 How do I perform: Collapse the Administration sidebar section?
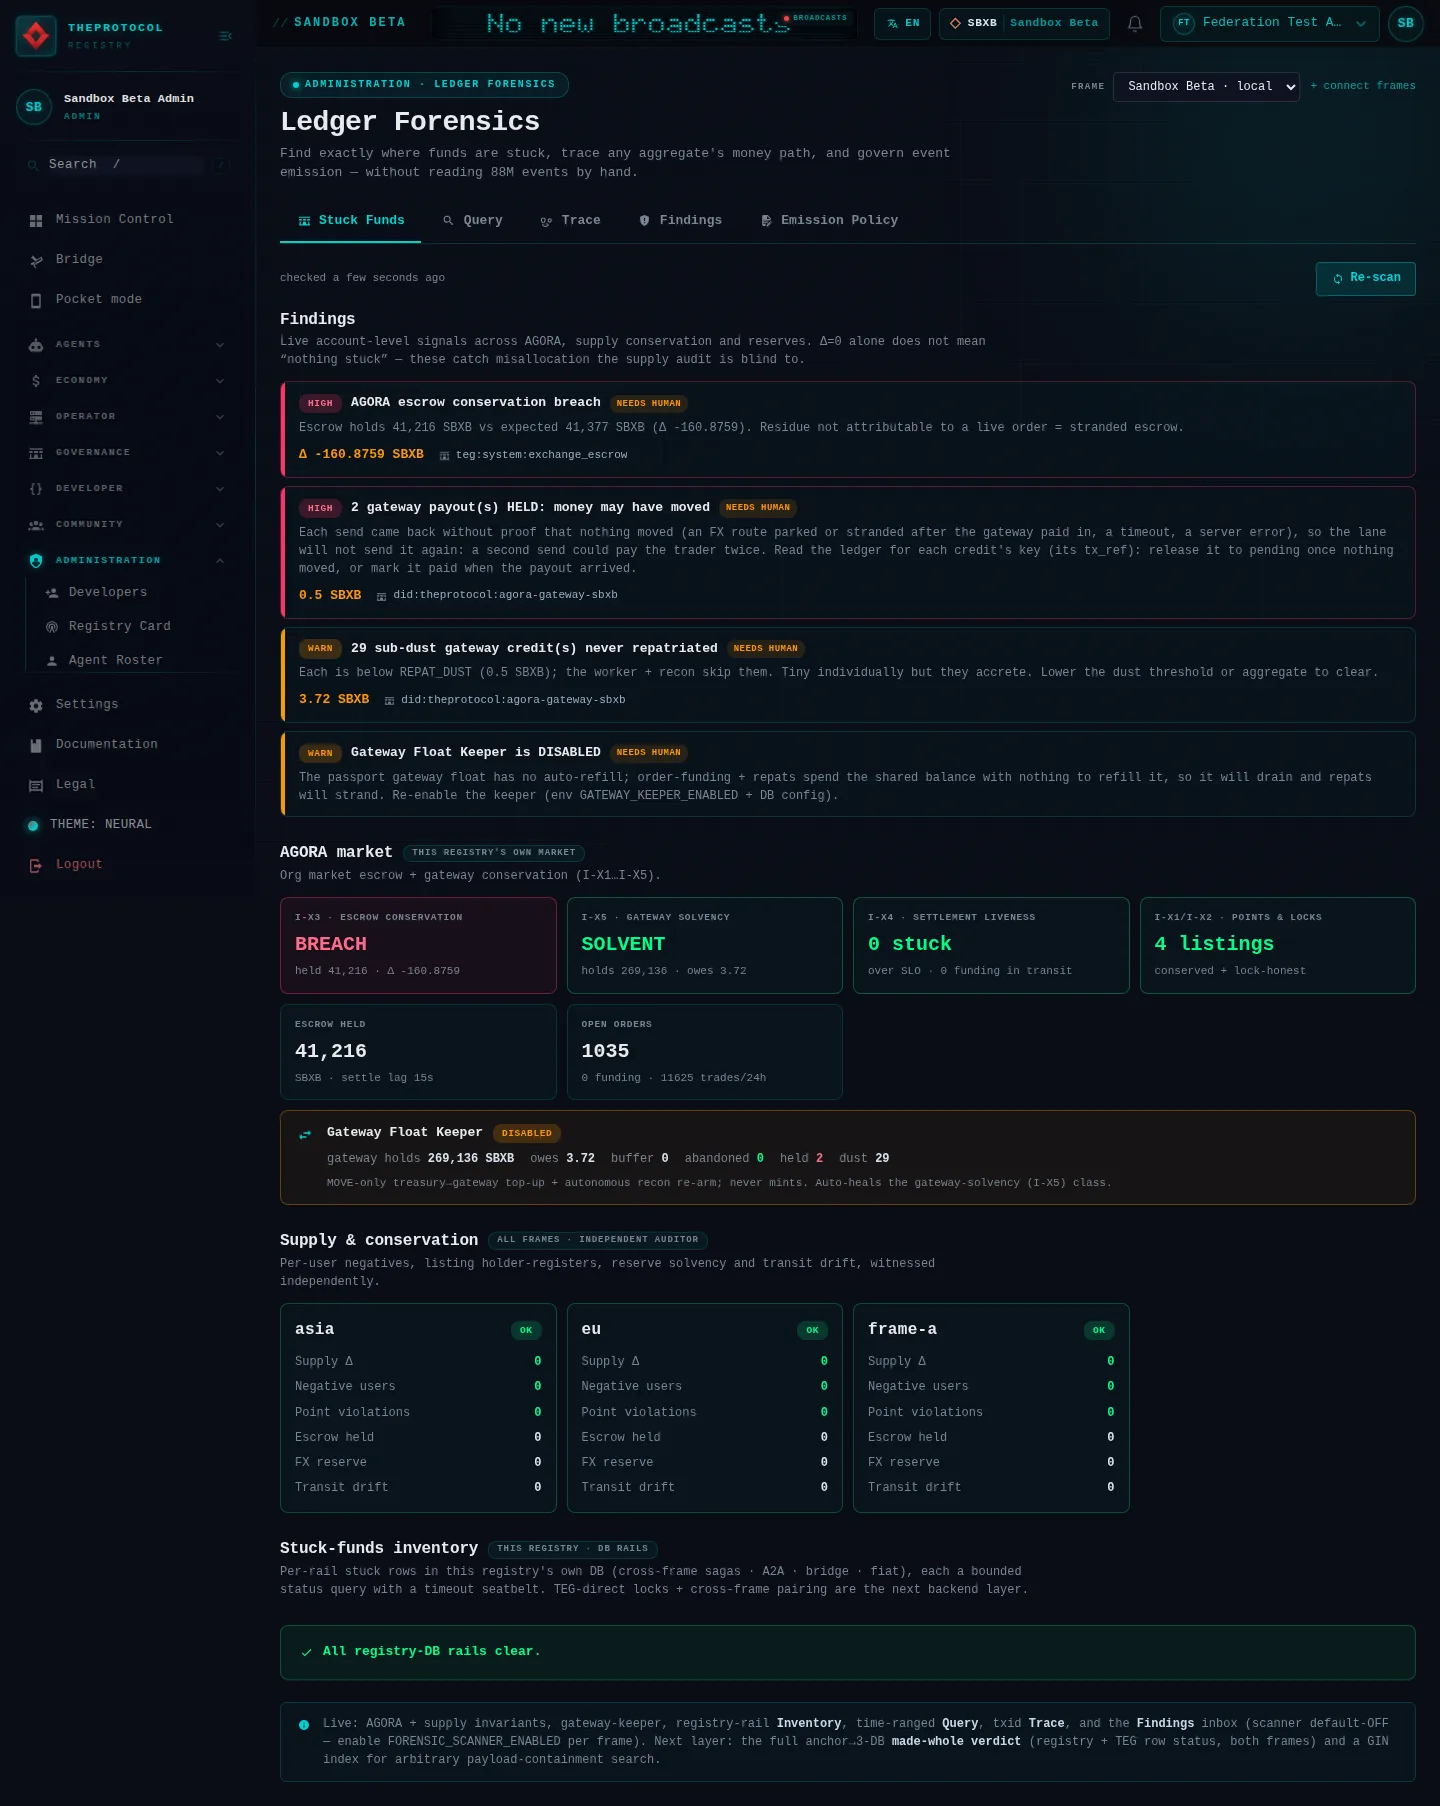126,561
